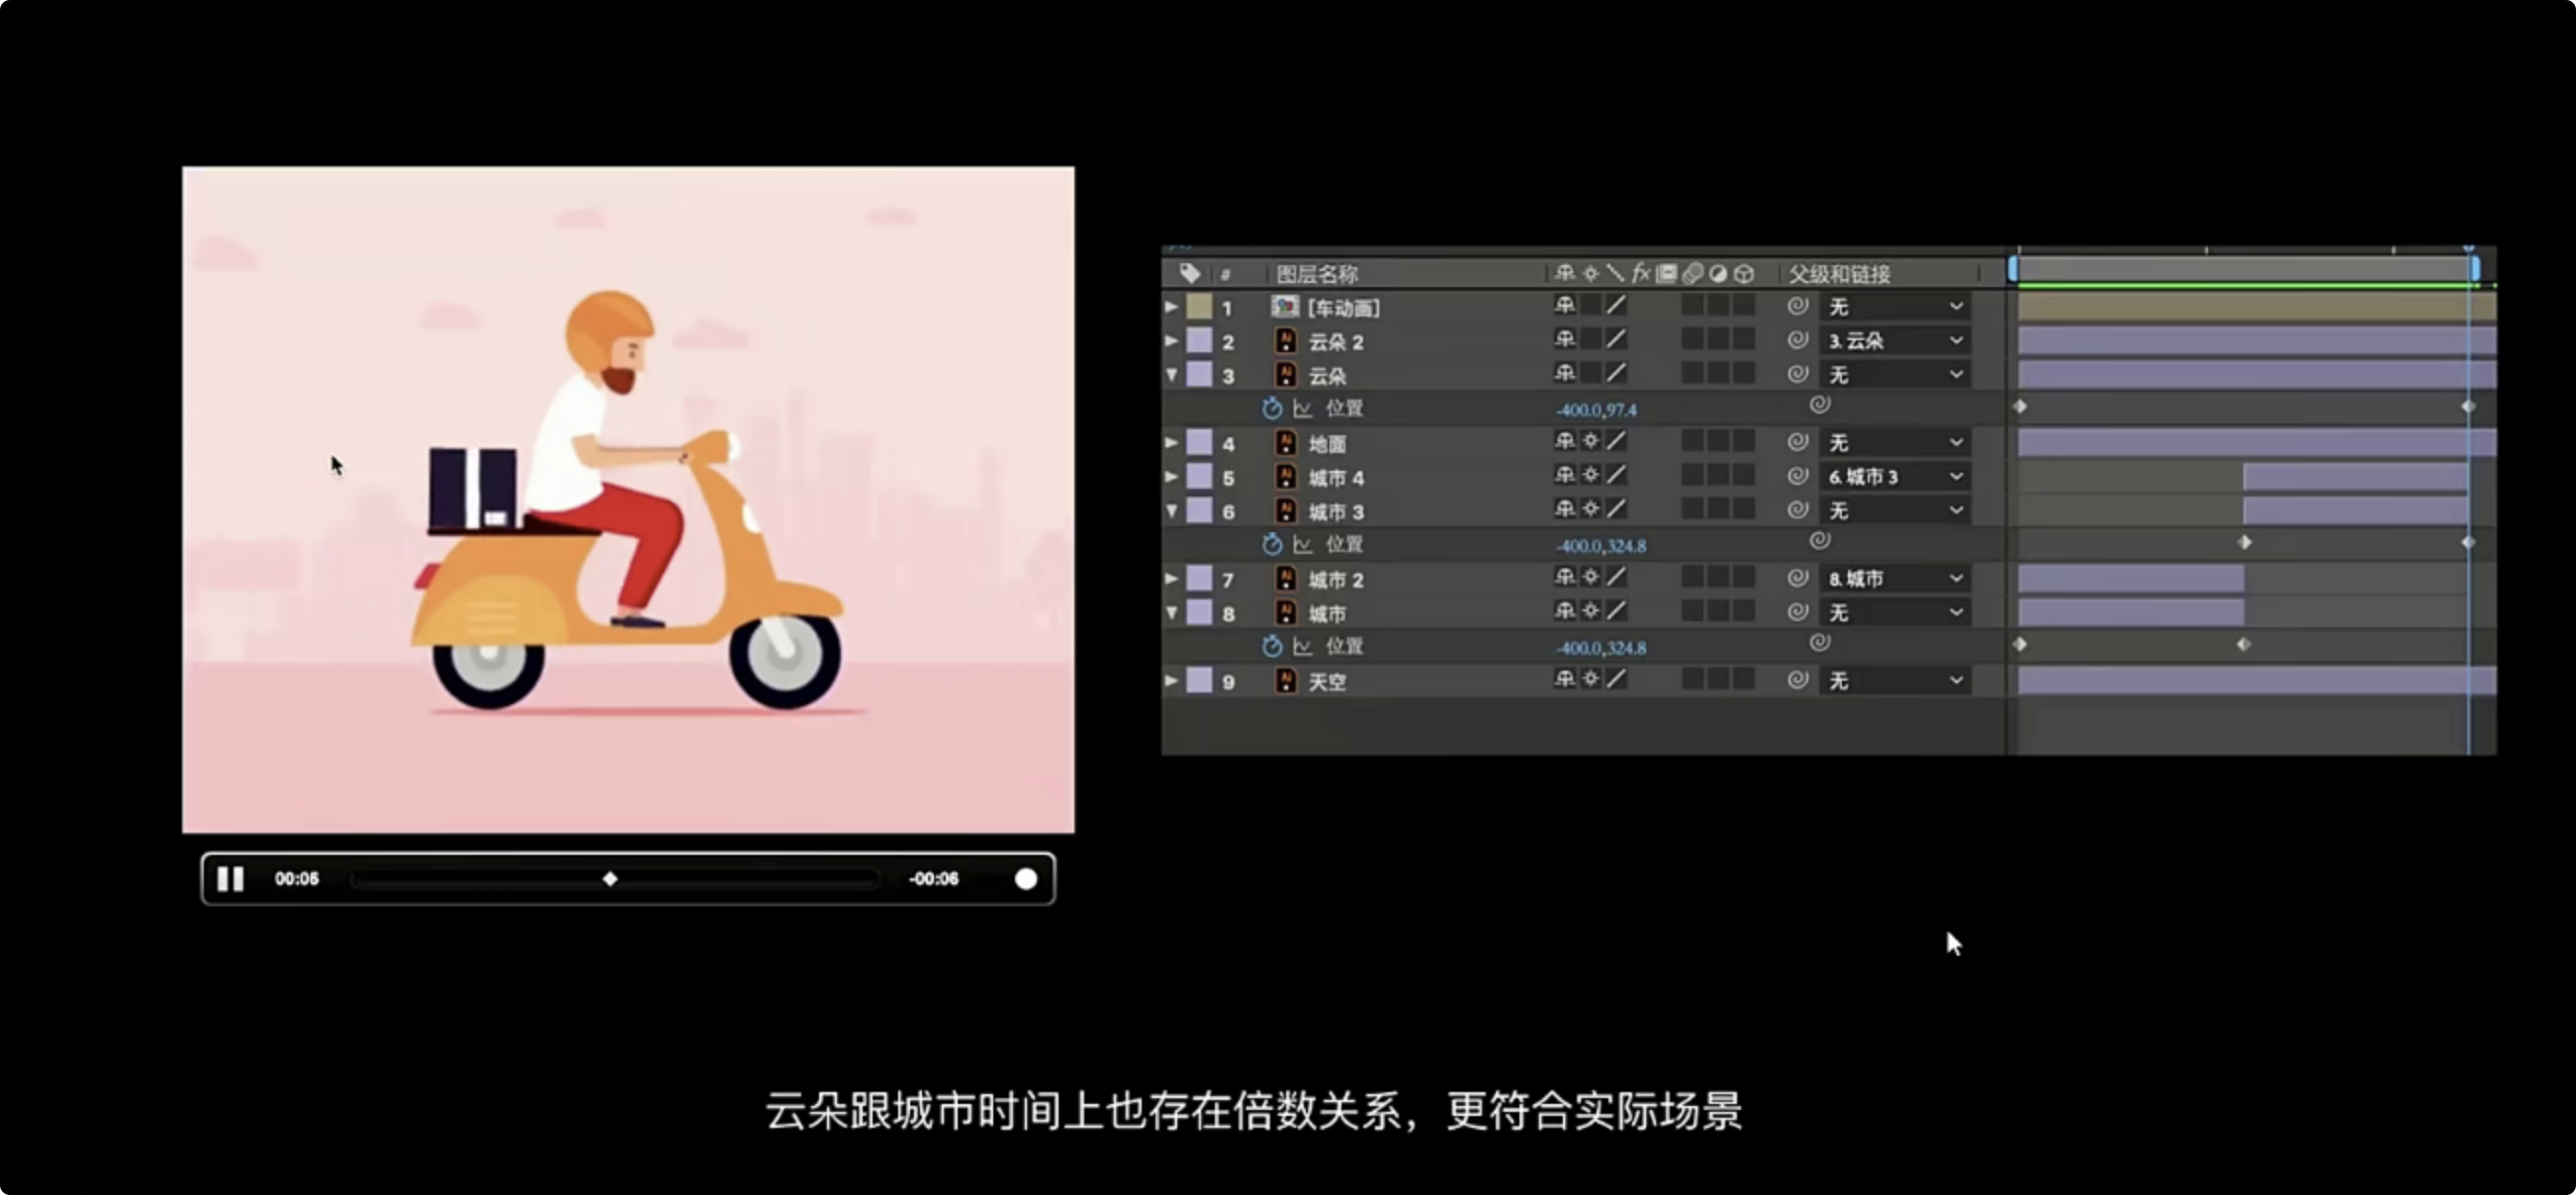
Task: Pause the video preview playback
Action: coord(231,879)
